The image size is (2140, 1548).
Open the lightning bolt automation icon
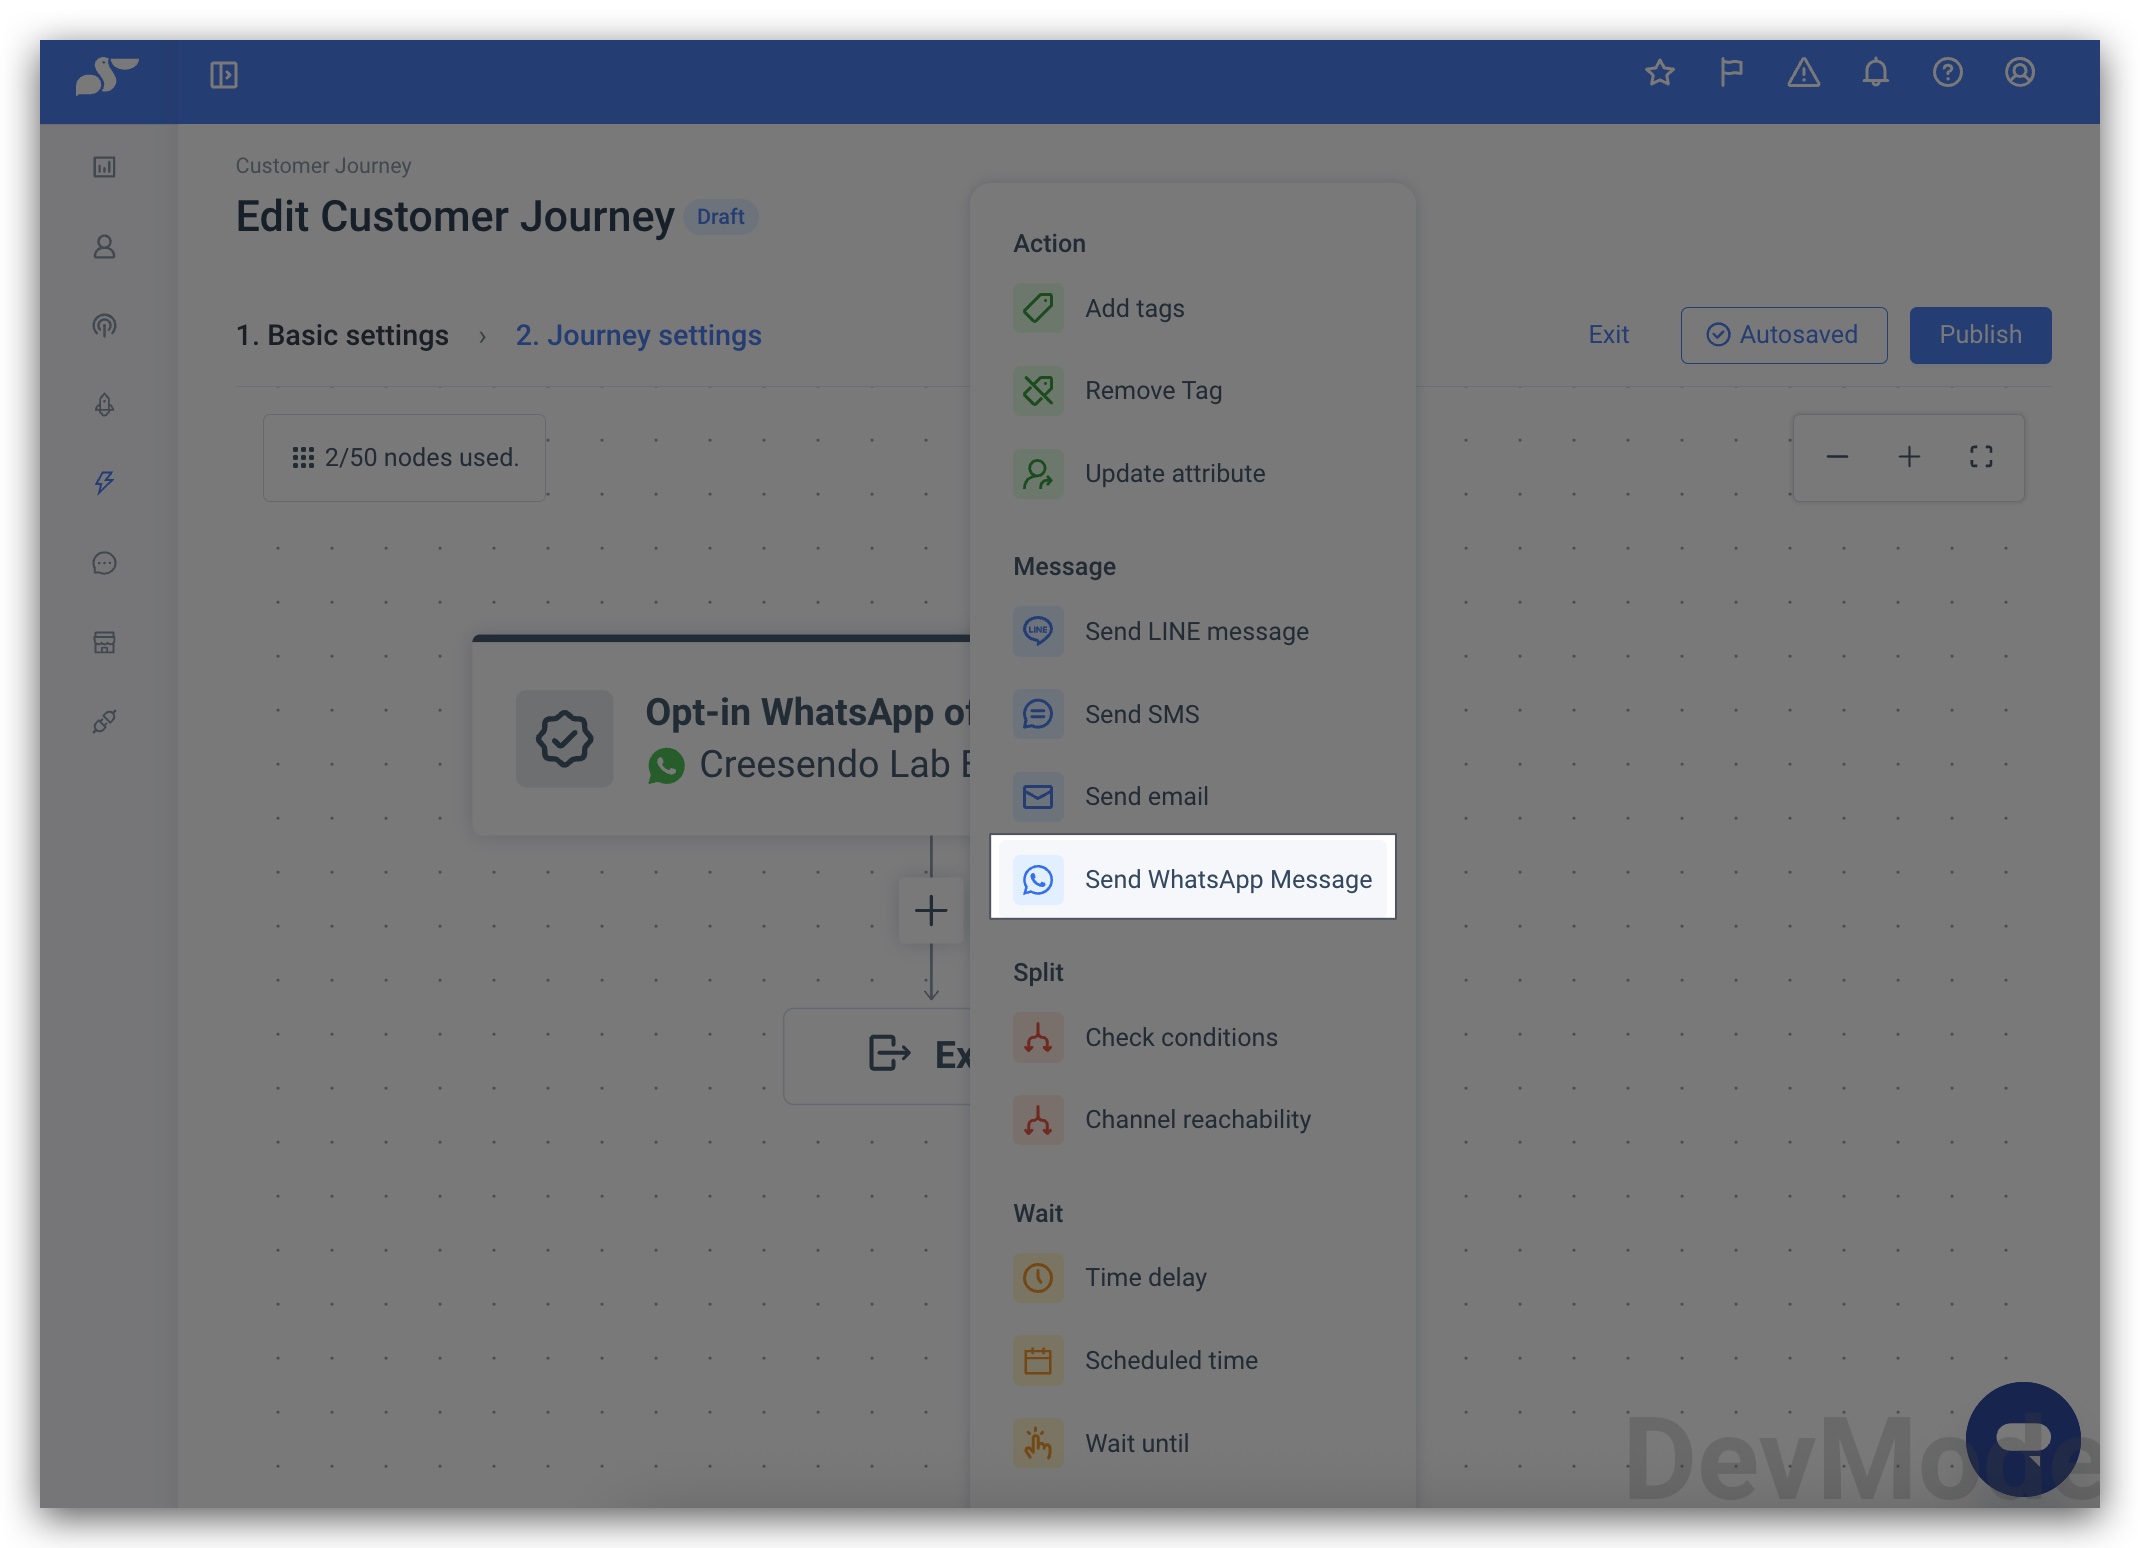pyautogui.click(x=104, y=483)
